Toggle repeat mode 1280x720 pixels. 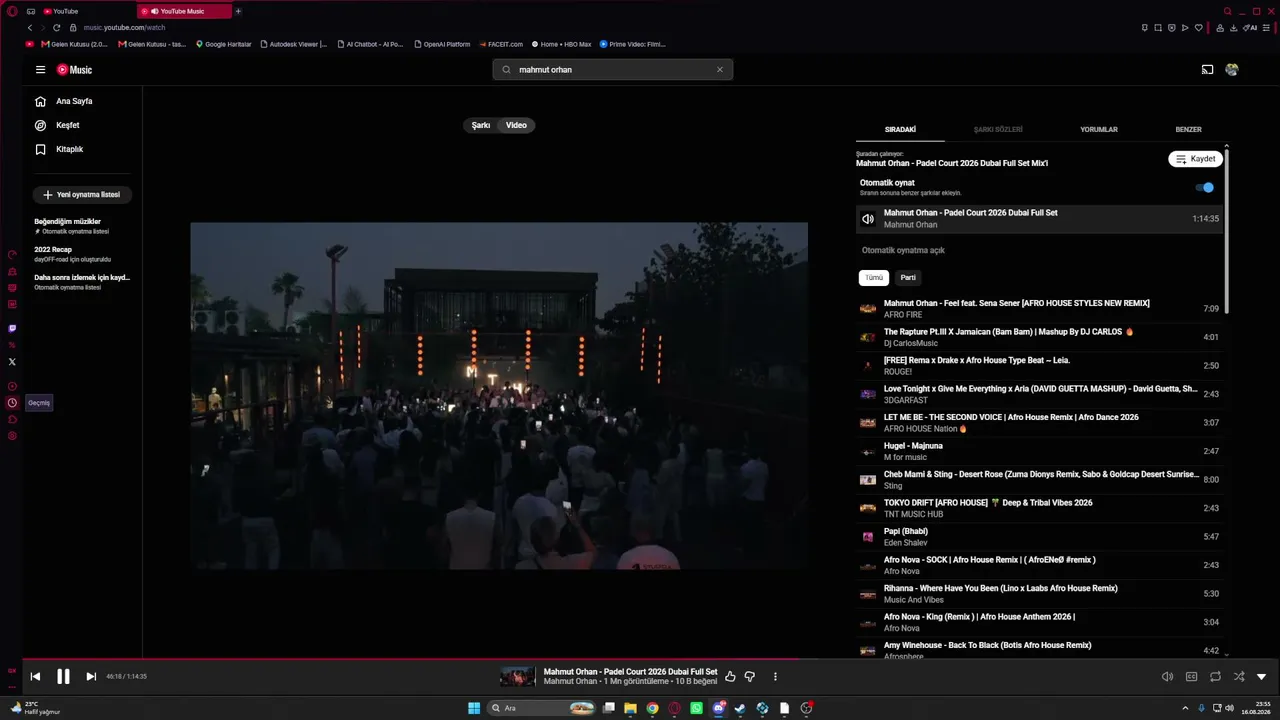coord(1215,677)
